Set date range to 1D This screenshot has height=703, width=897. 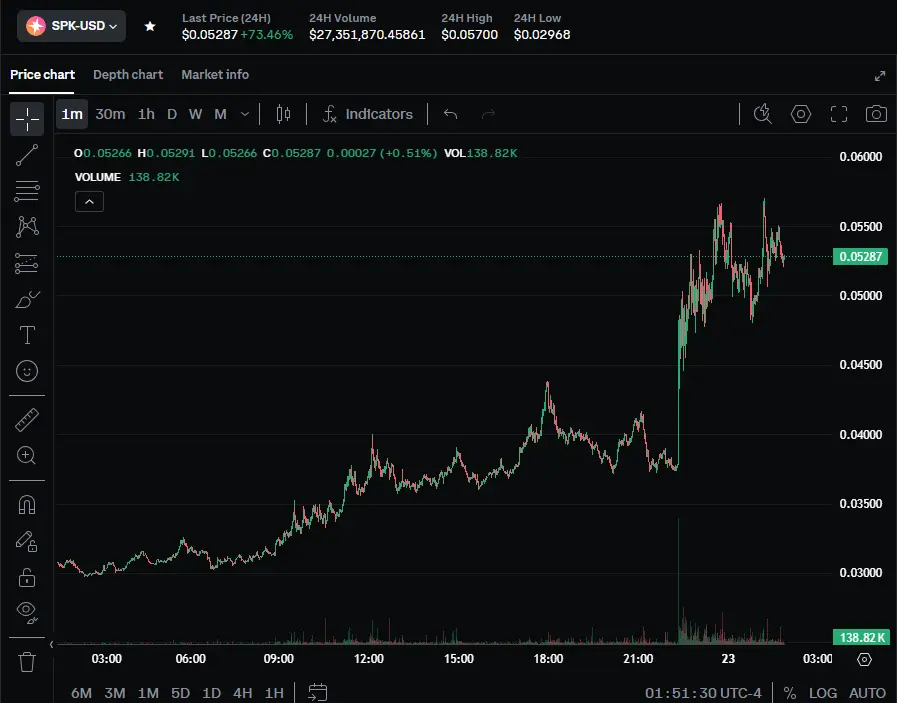(x=212, y=693)
